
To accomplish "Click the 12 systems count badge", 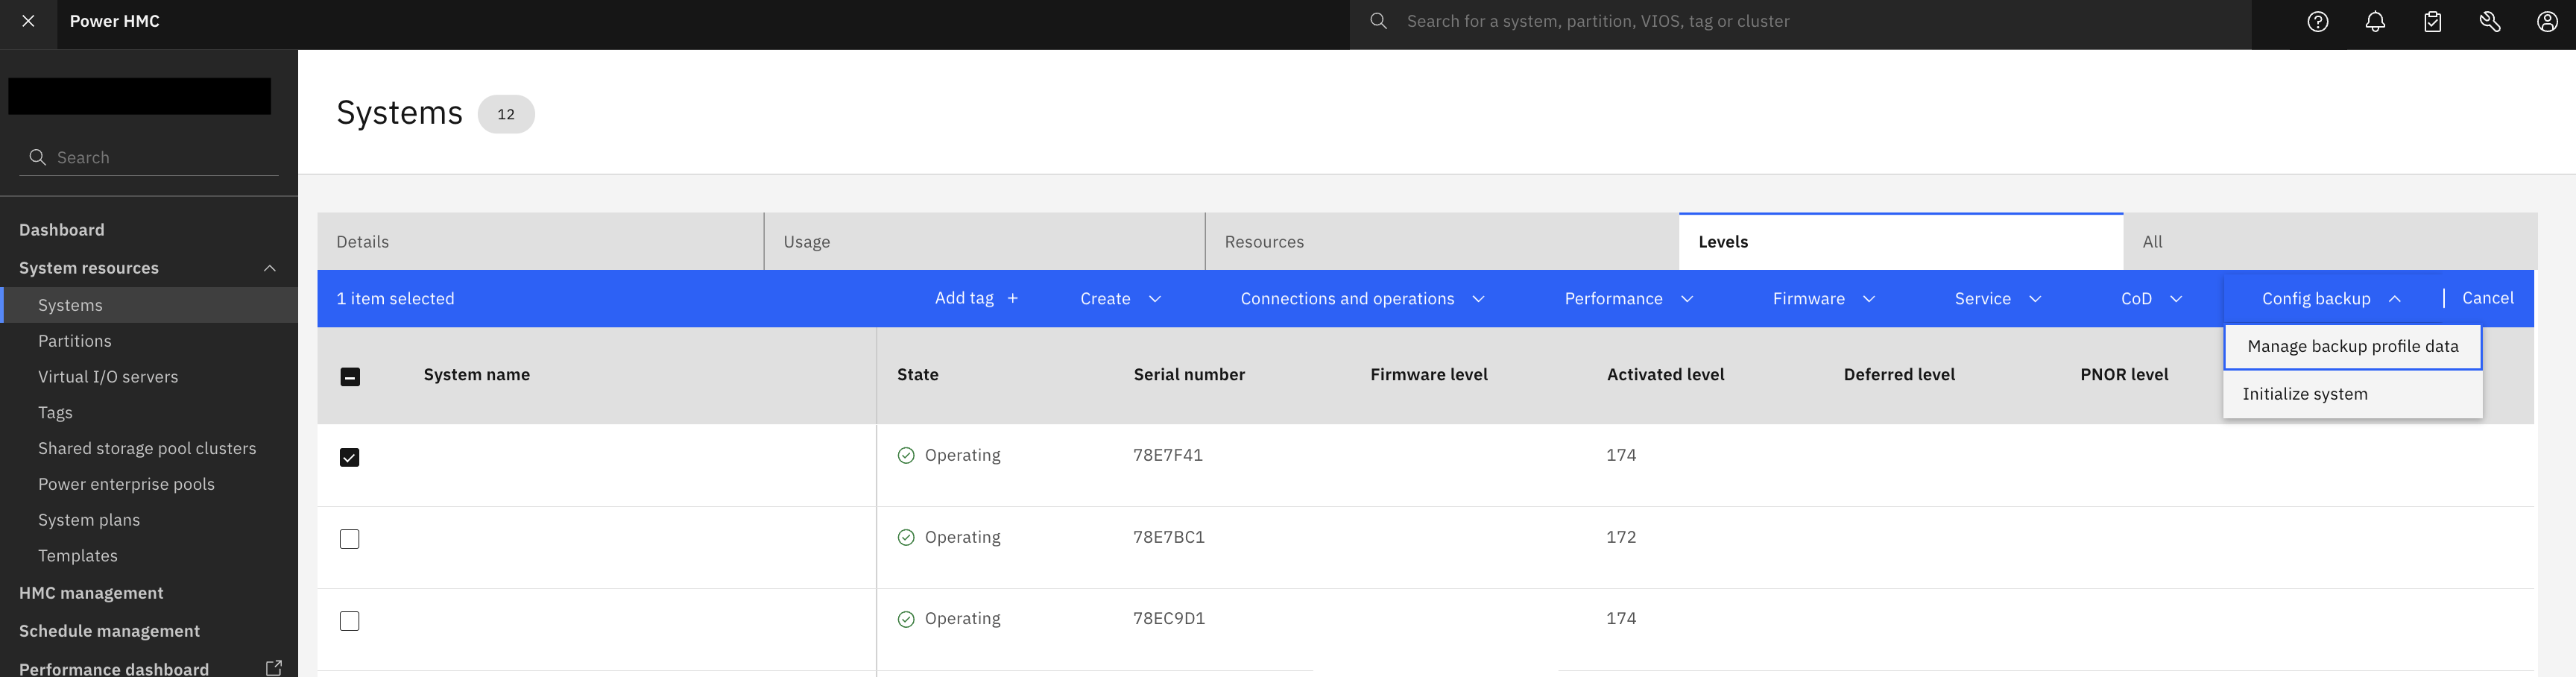I will coord(506,114).
